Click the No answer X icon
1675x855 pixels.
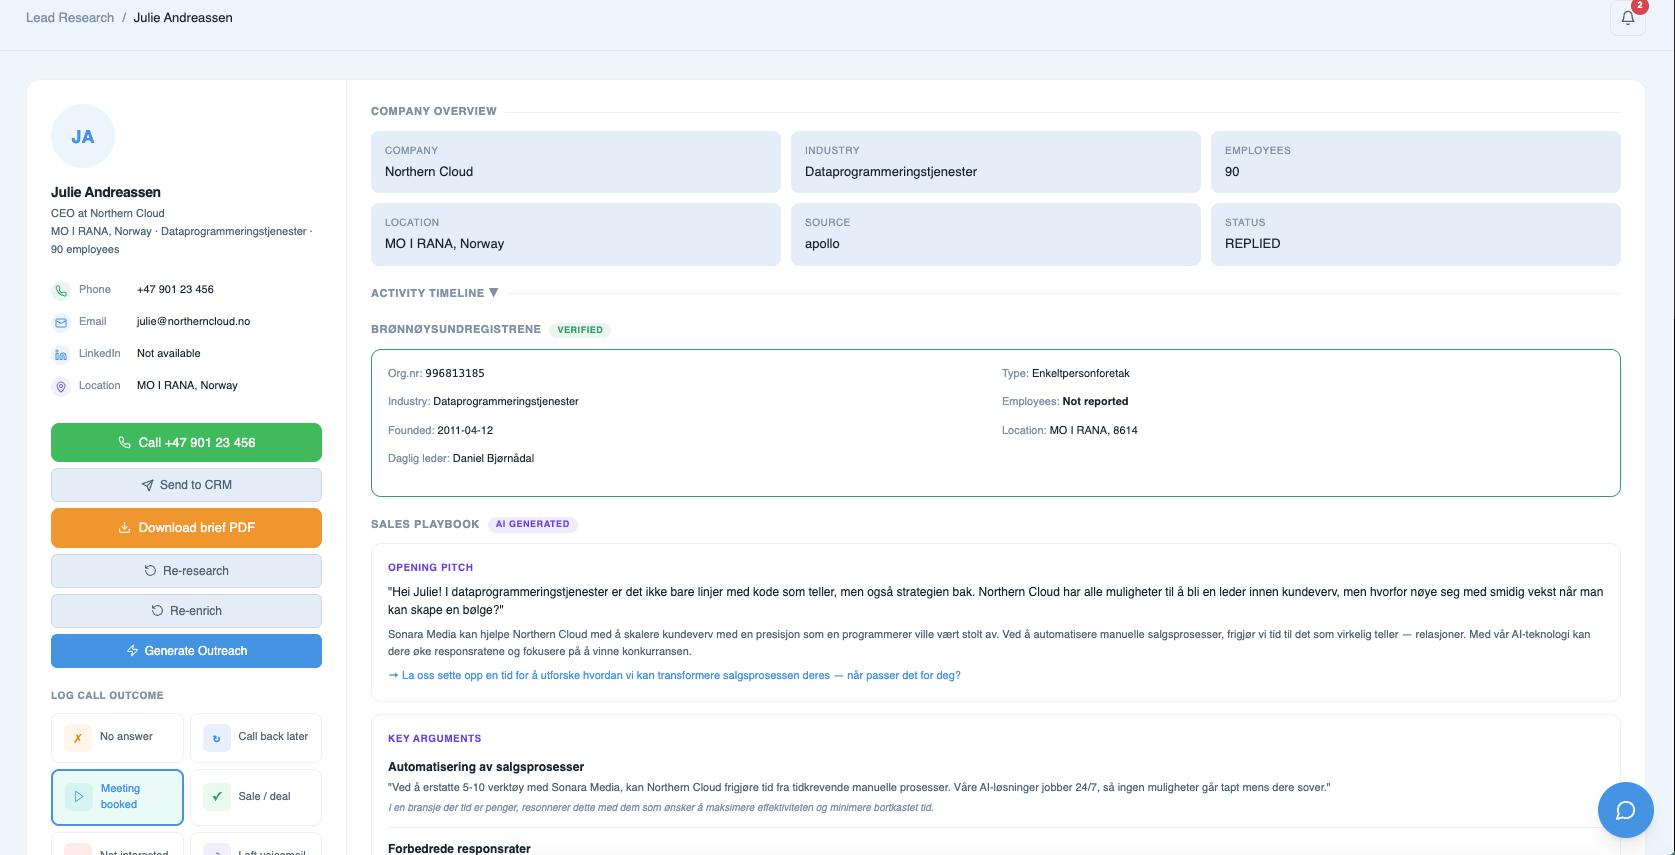coord(77,738)
